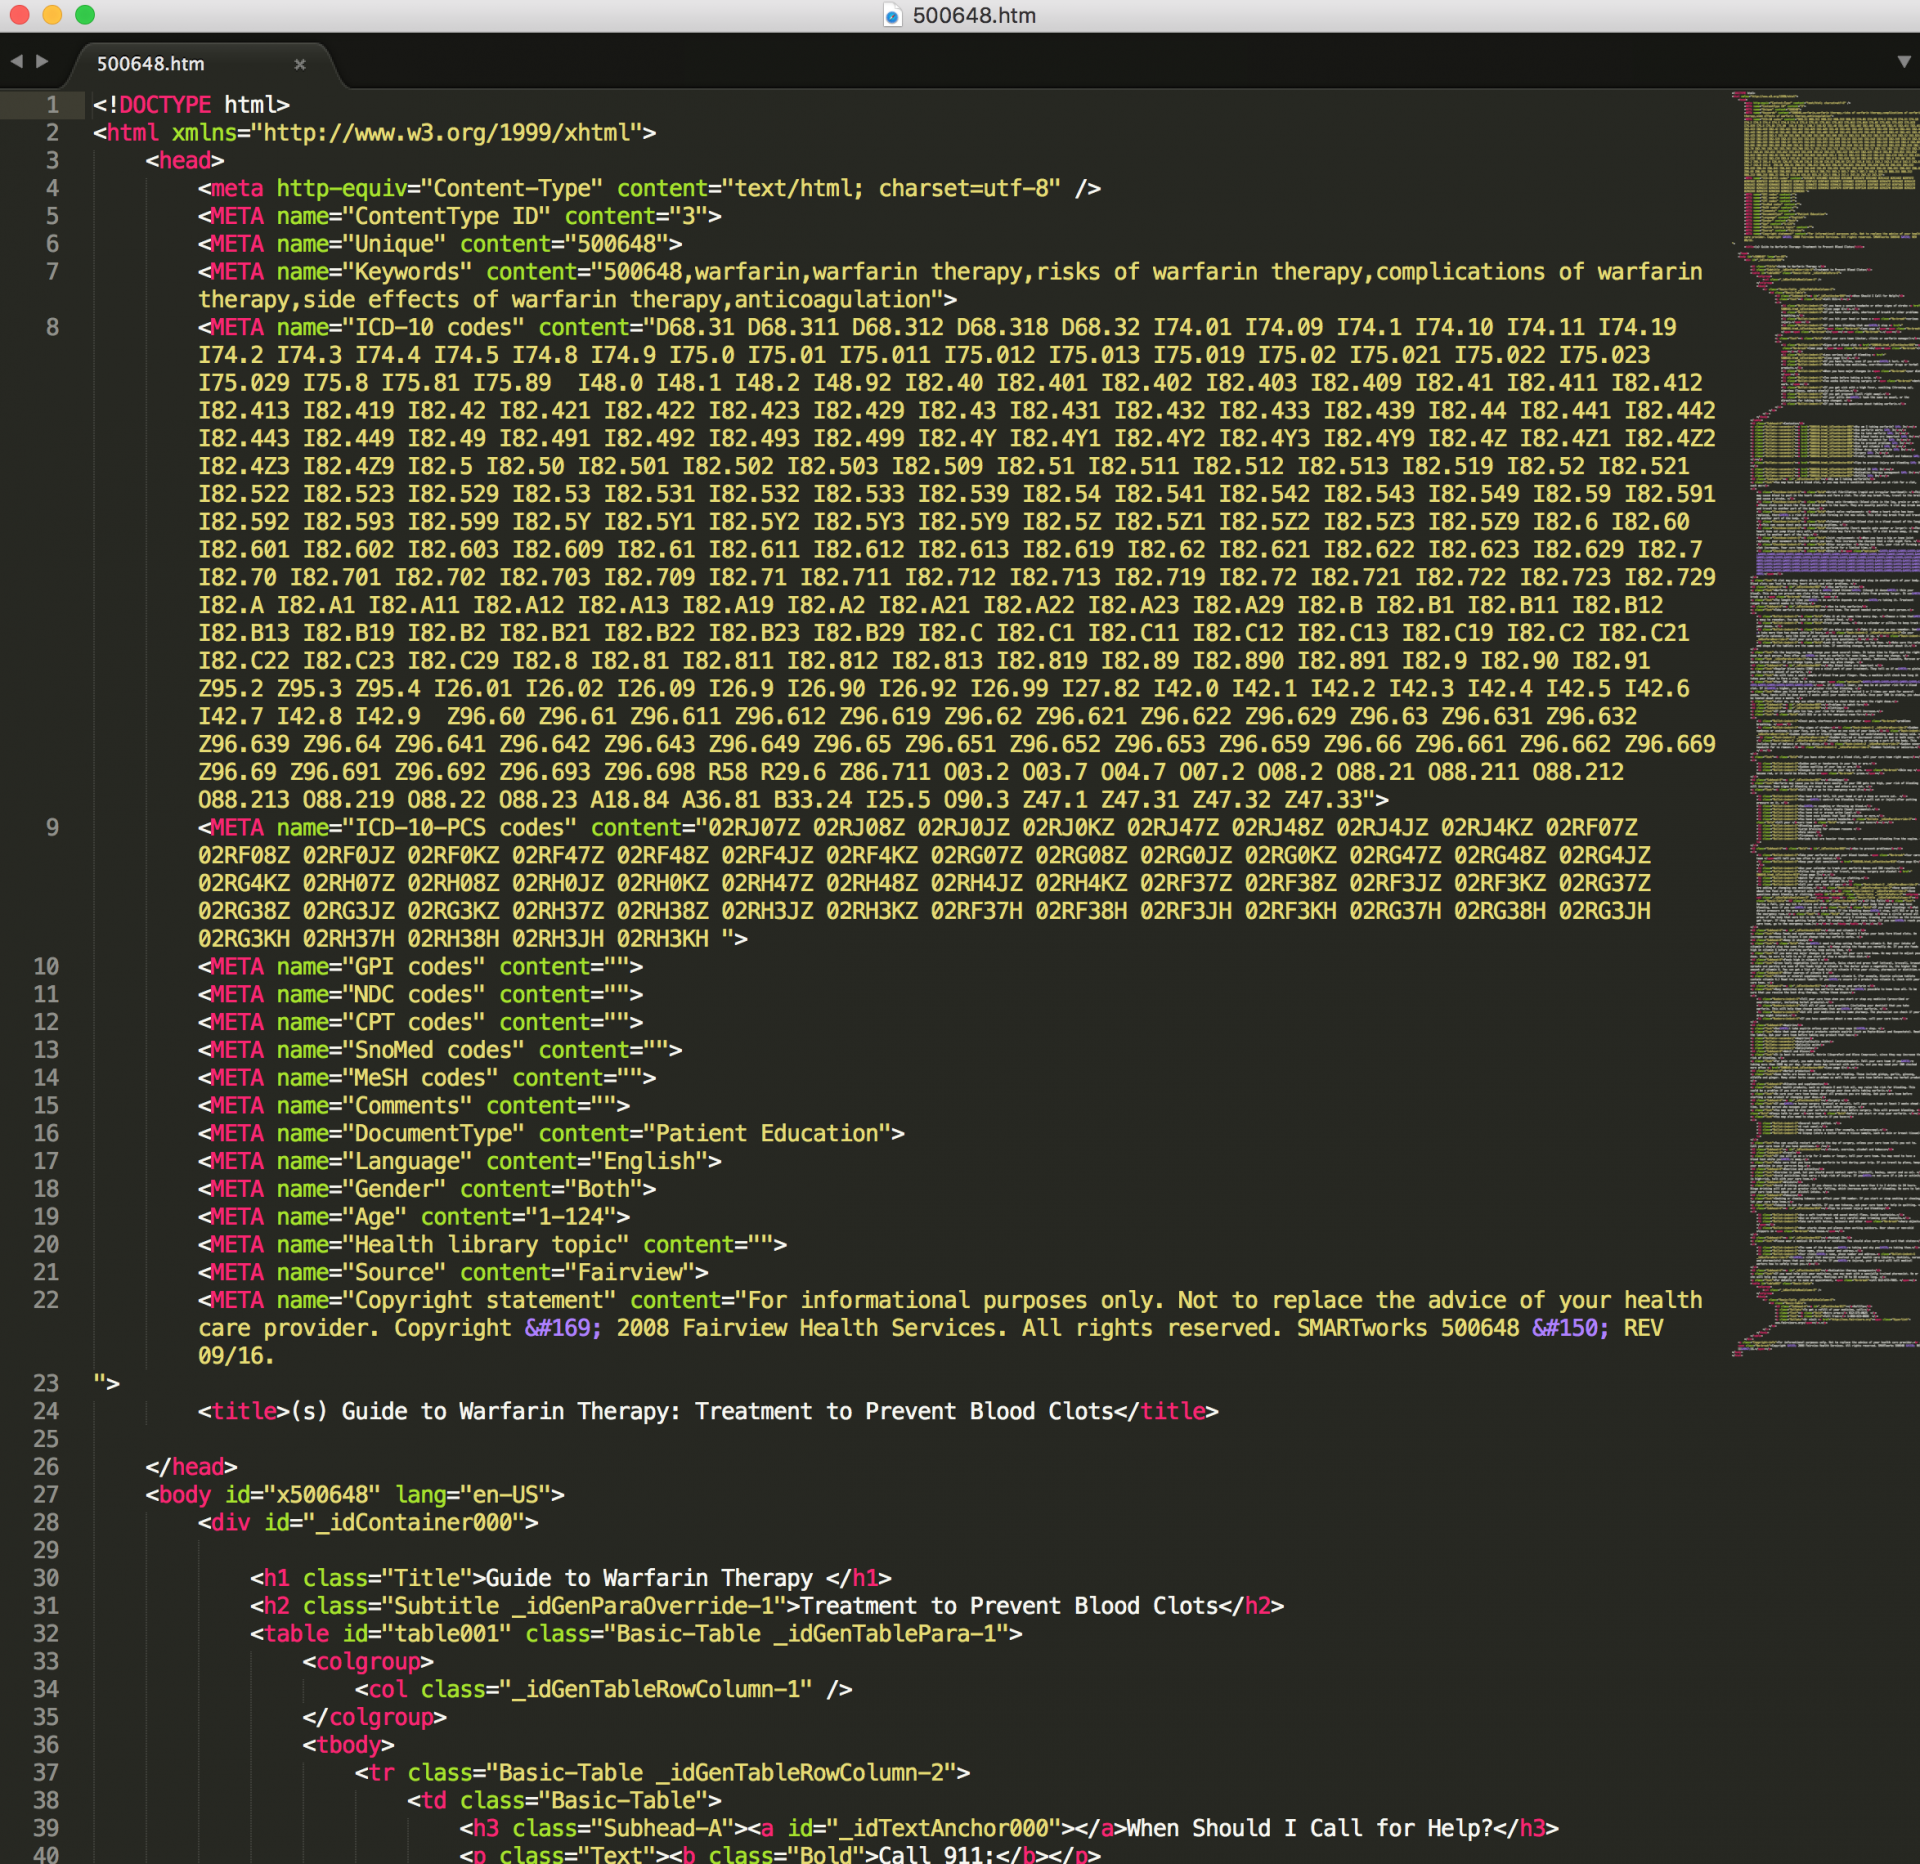Click the title tag text on line 24
This screenshot has width=1920, height=1864.
700,1411
